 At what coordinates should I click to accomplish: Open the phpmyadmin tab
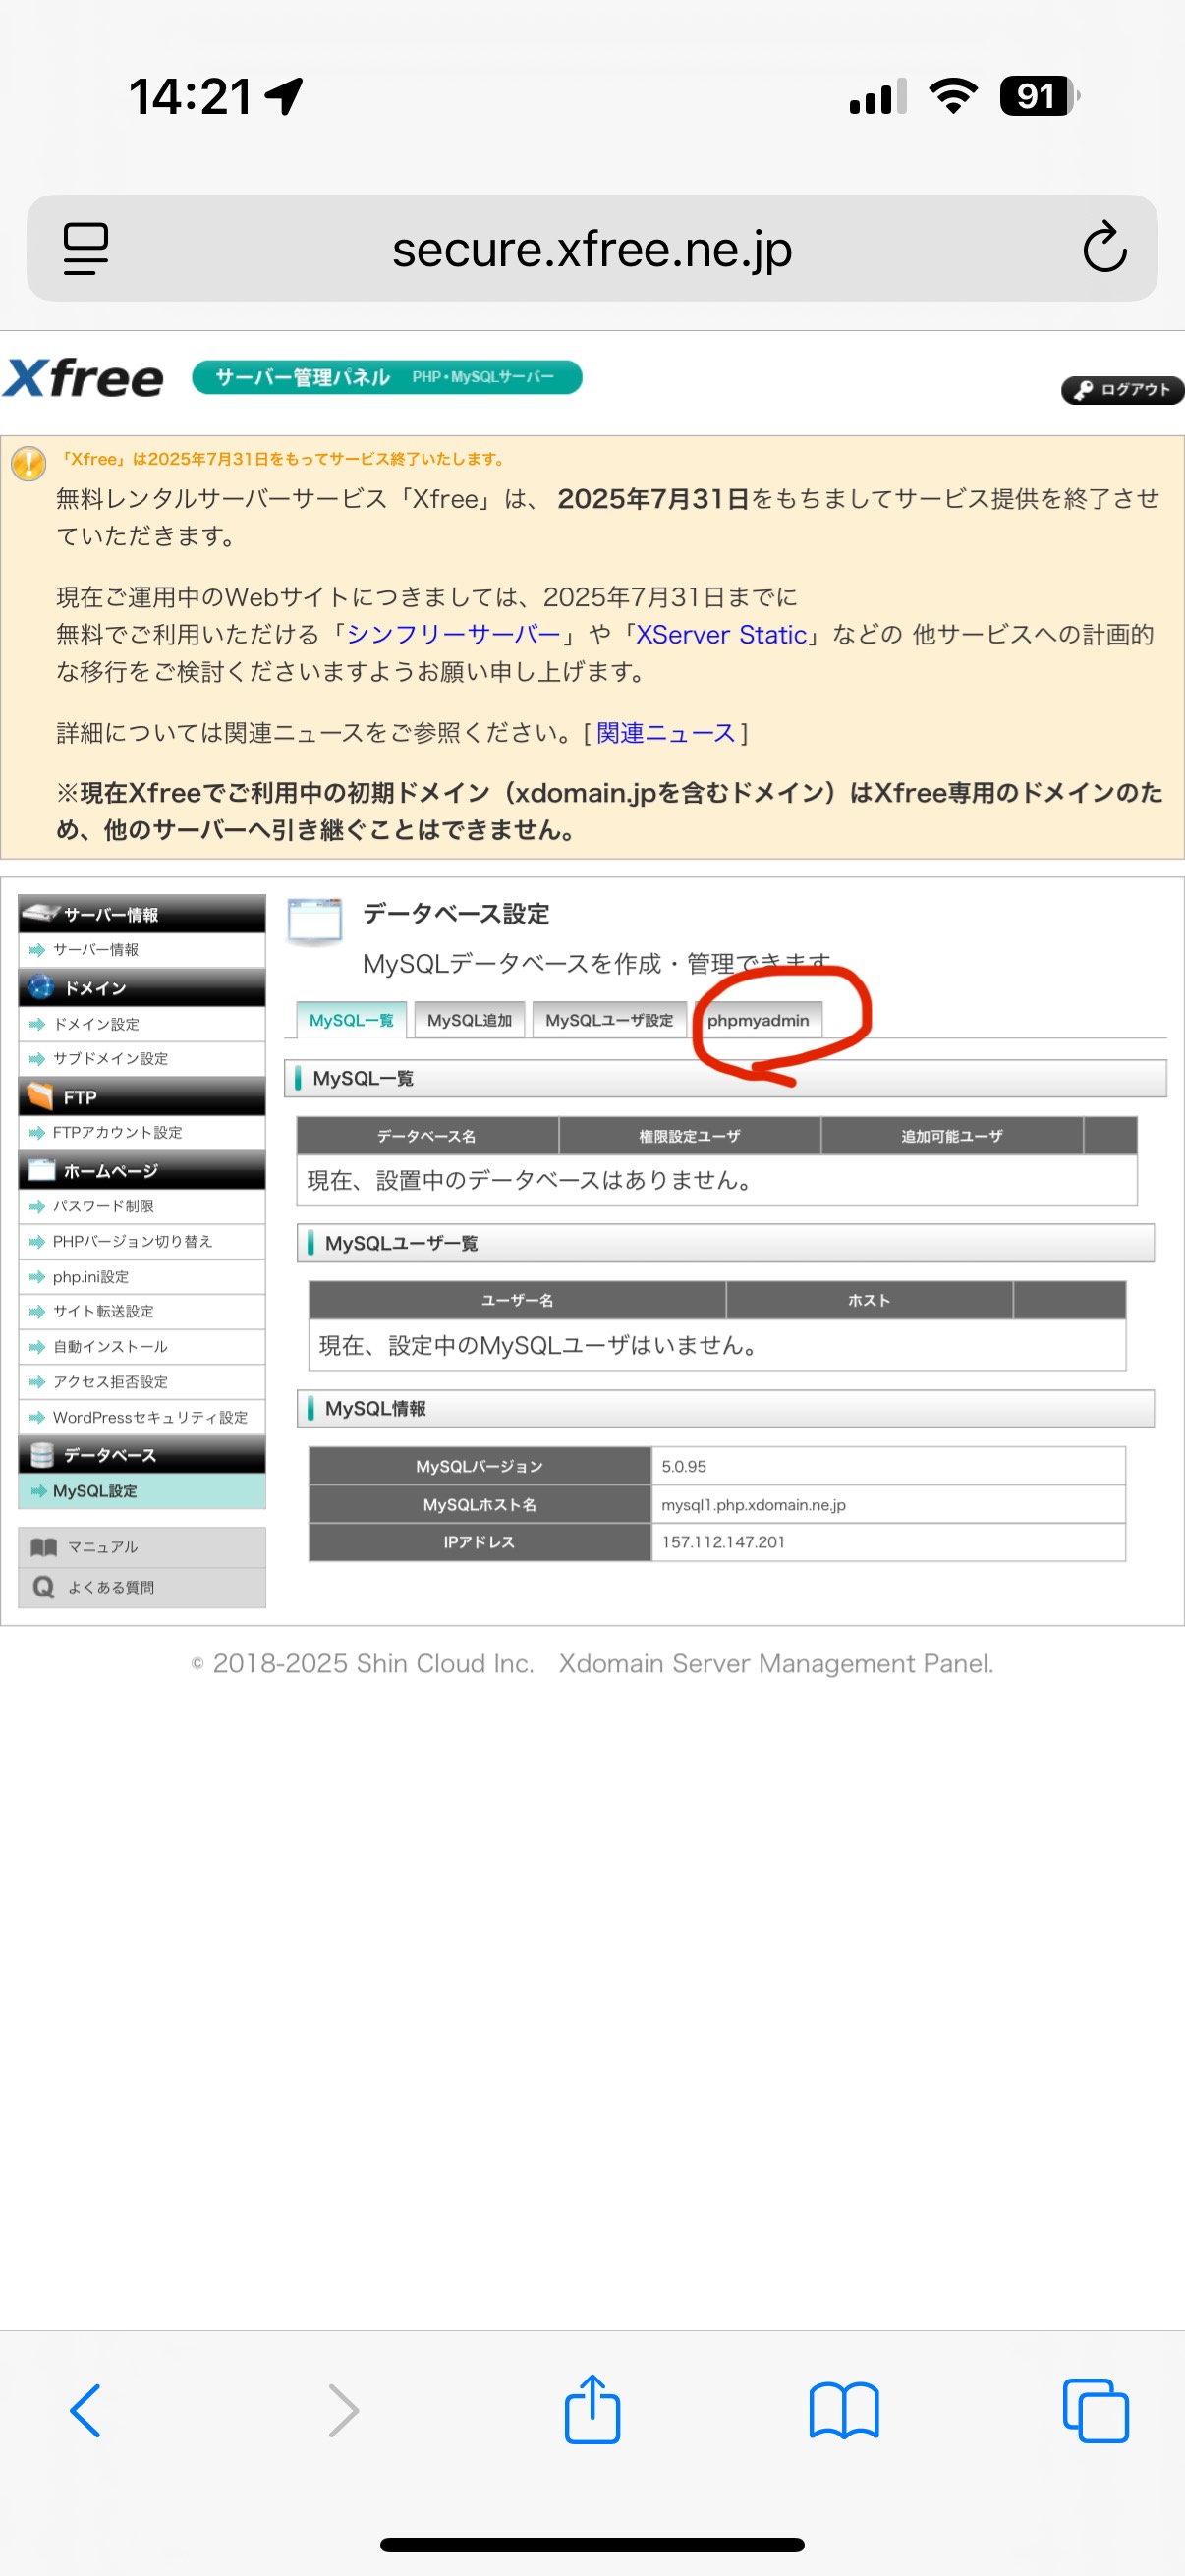click(758, 1020)
